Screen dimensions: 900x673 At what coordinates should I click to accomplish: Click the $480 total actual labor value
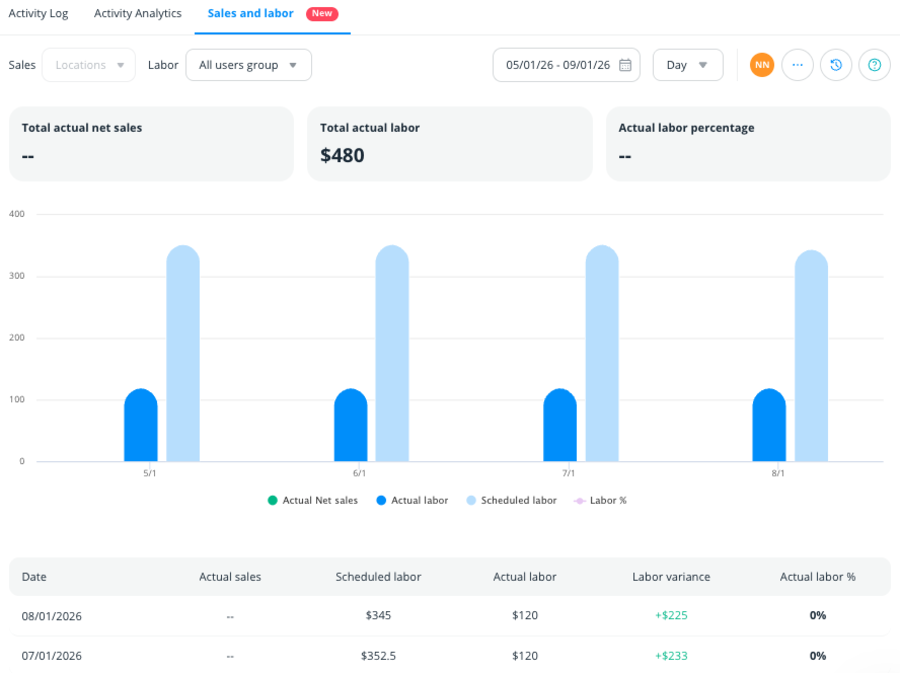coord(342,155)
